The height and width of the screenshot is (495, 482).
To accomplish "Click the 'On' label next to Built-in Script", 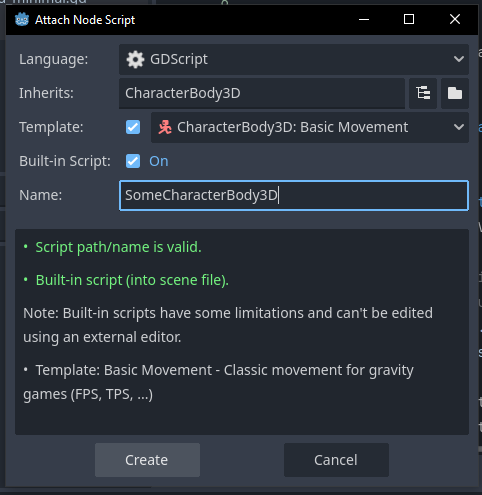I will click(159, 161).
